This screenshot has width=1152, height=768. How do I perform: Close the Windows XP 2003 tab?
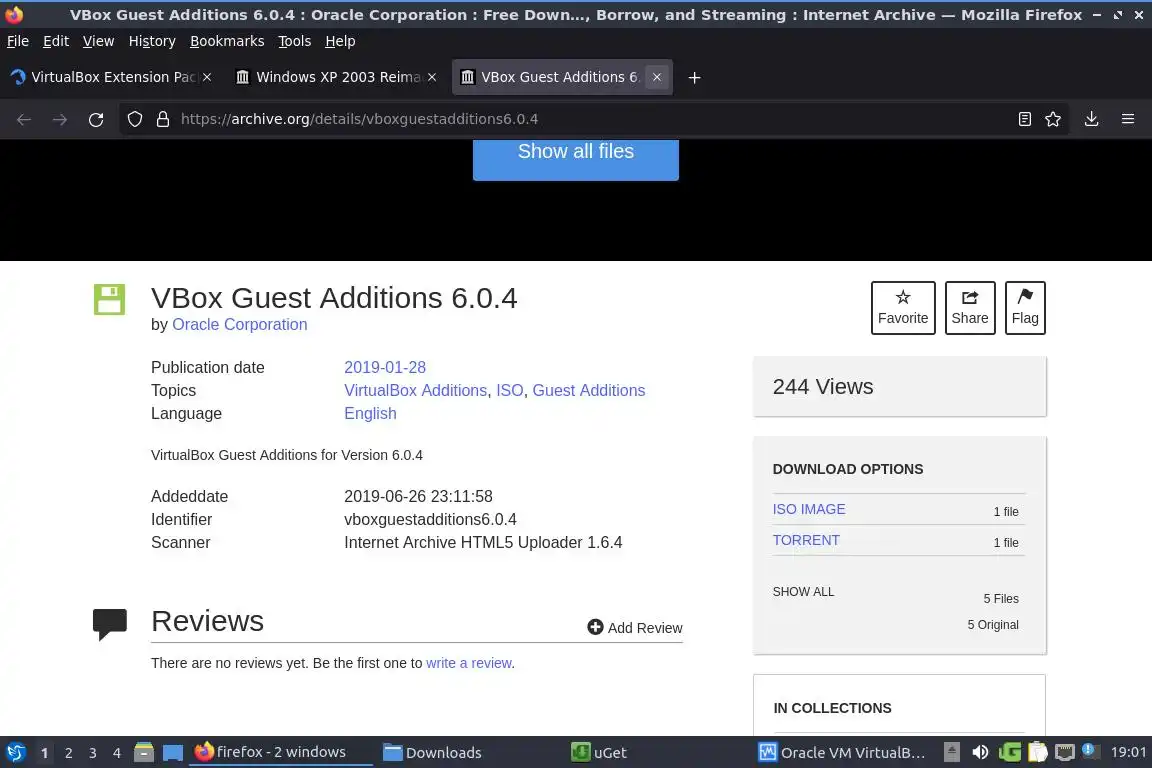(x=432, y=77)
